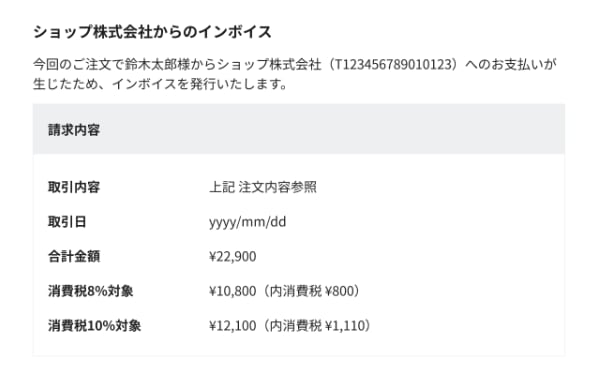Click the 消費税10%対象 label
Image resolution: width=602 pixels, height=370 pixels.
pyautogui.click(x=94, y=325)
